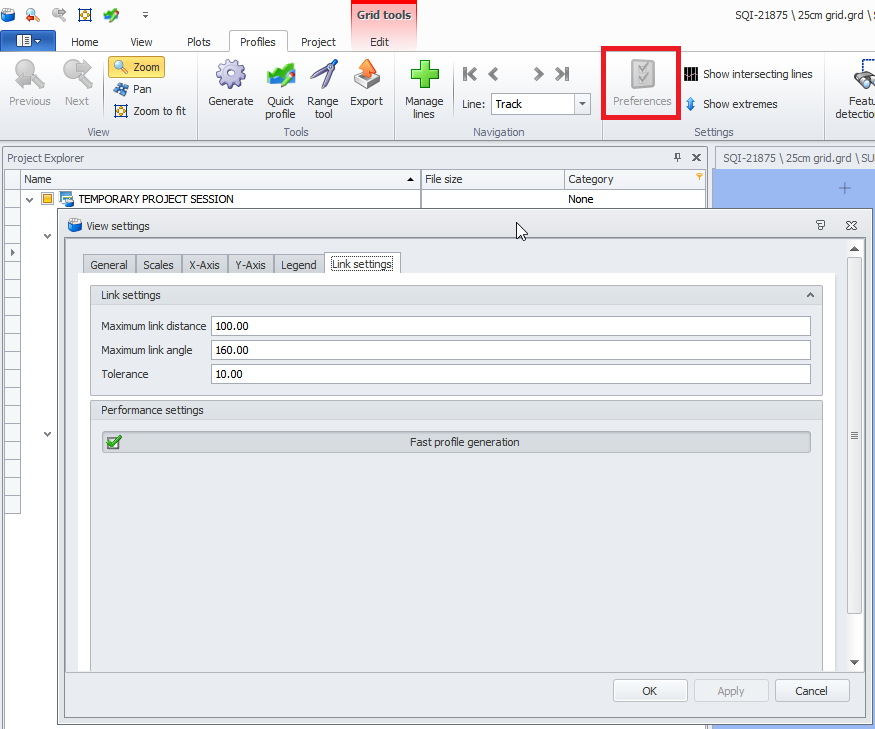Click the View settings vertical scrollbar
This screenshot has width=875, height=729.
click(x=854, y=435)
